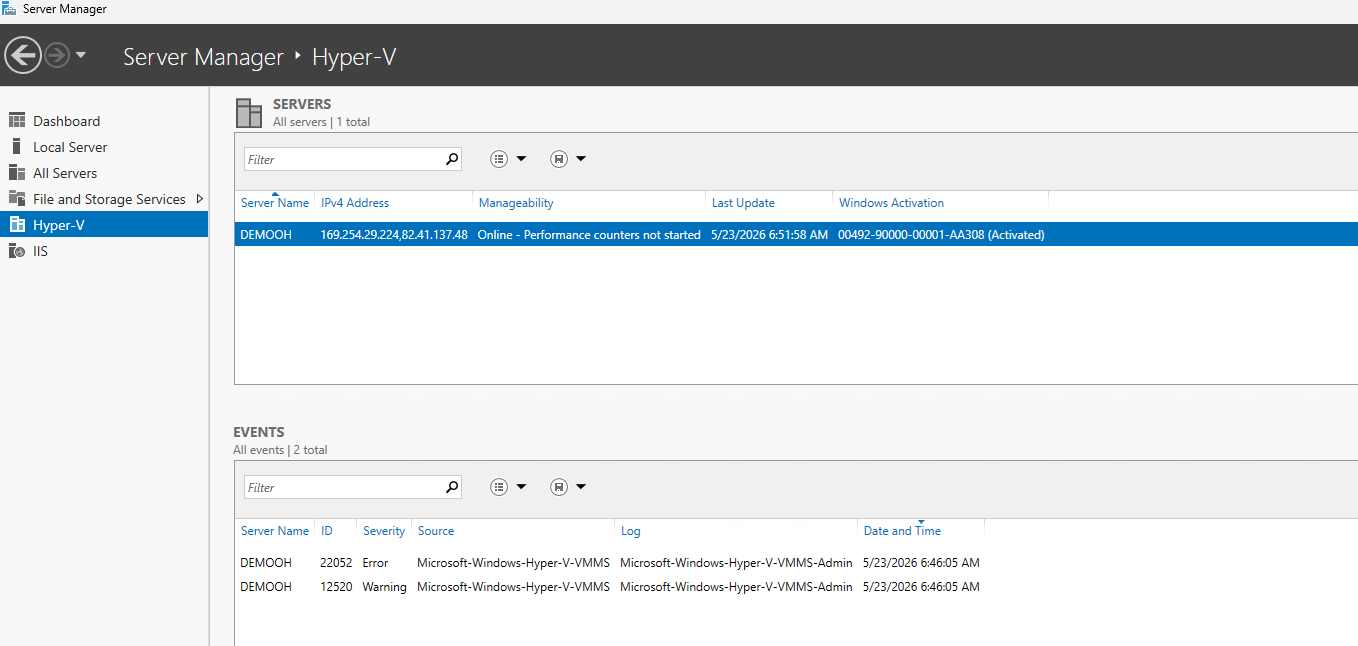Click the Servers tile icon

[x=249, y=113]
